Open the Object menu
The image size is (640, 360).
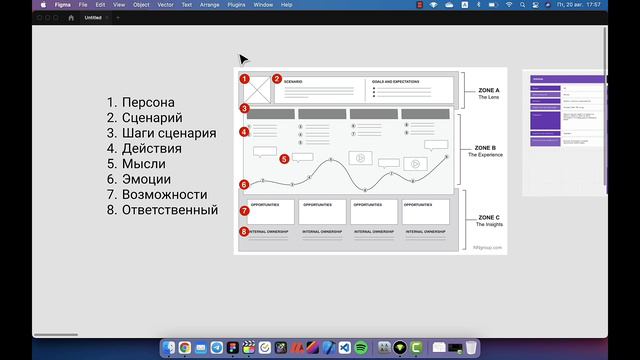click(141, 5)
